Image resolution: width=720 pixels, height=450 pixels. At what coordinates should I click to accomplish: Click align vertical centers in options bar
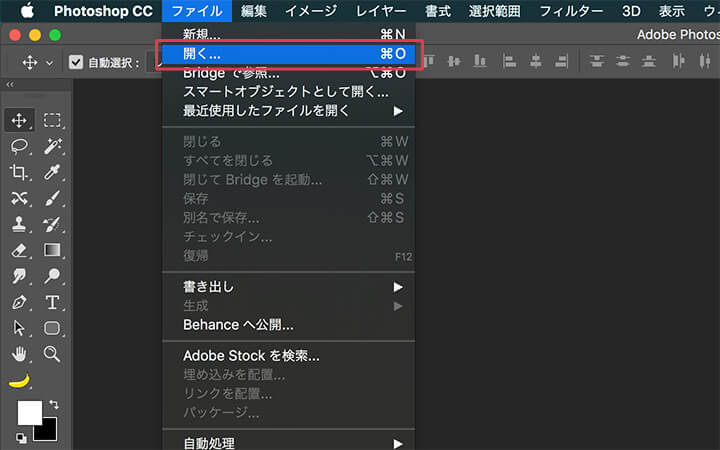pos(454,61)
